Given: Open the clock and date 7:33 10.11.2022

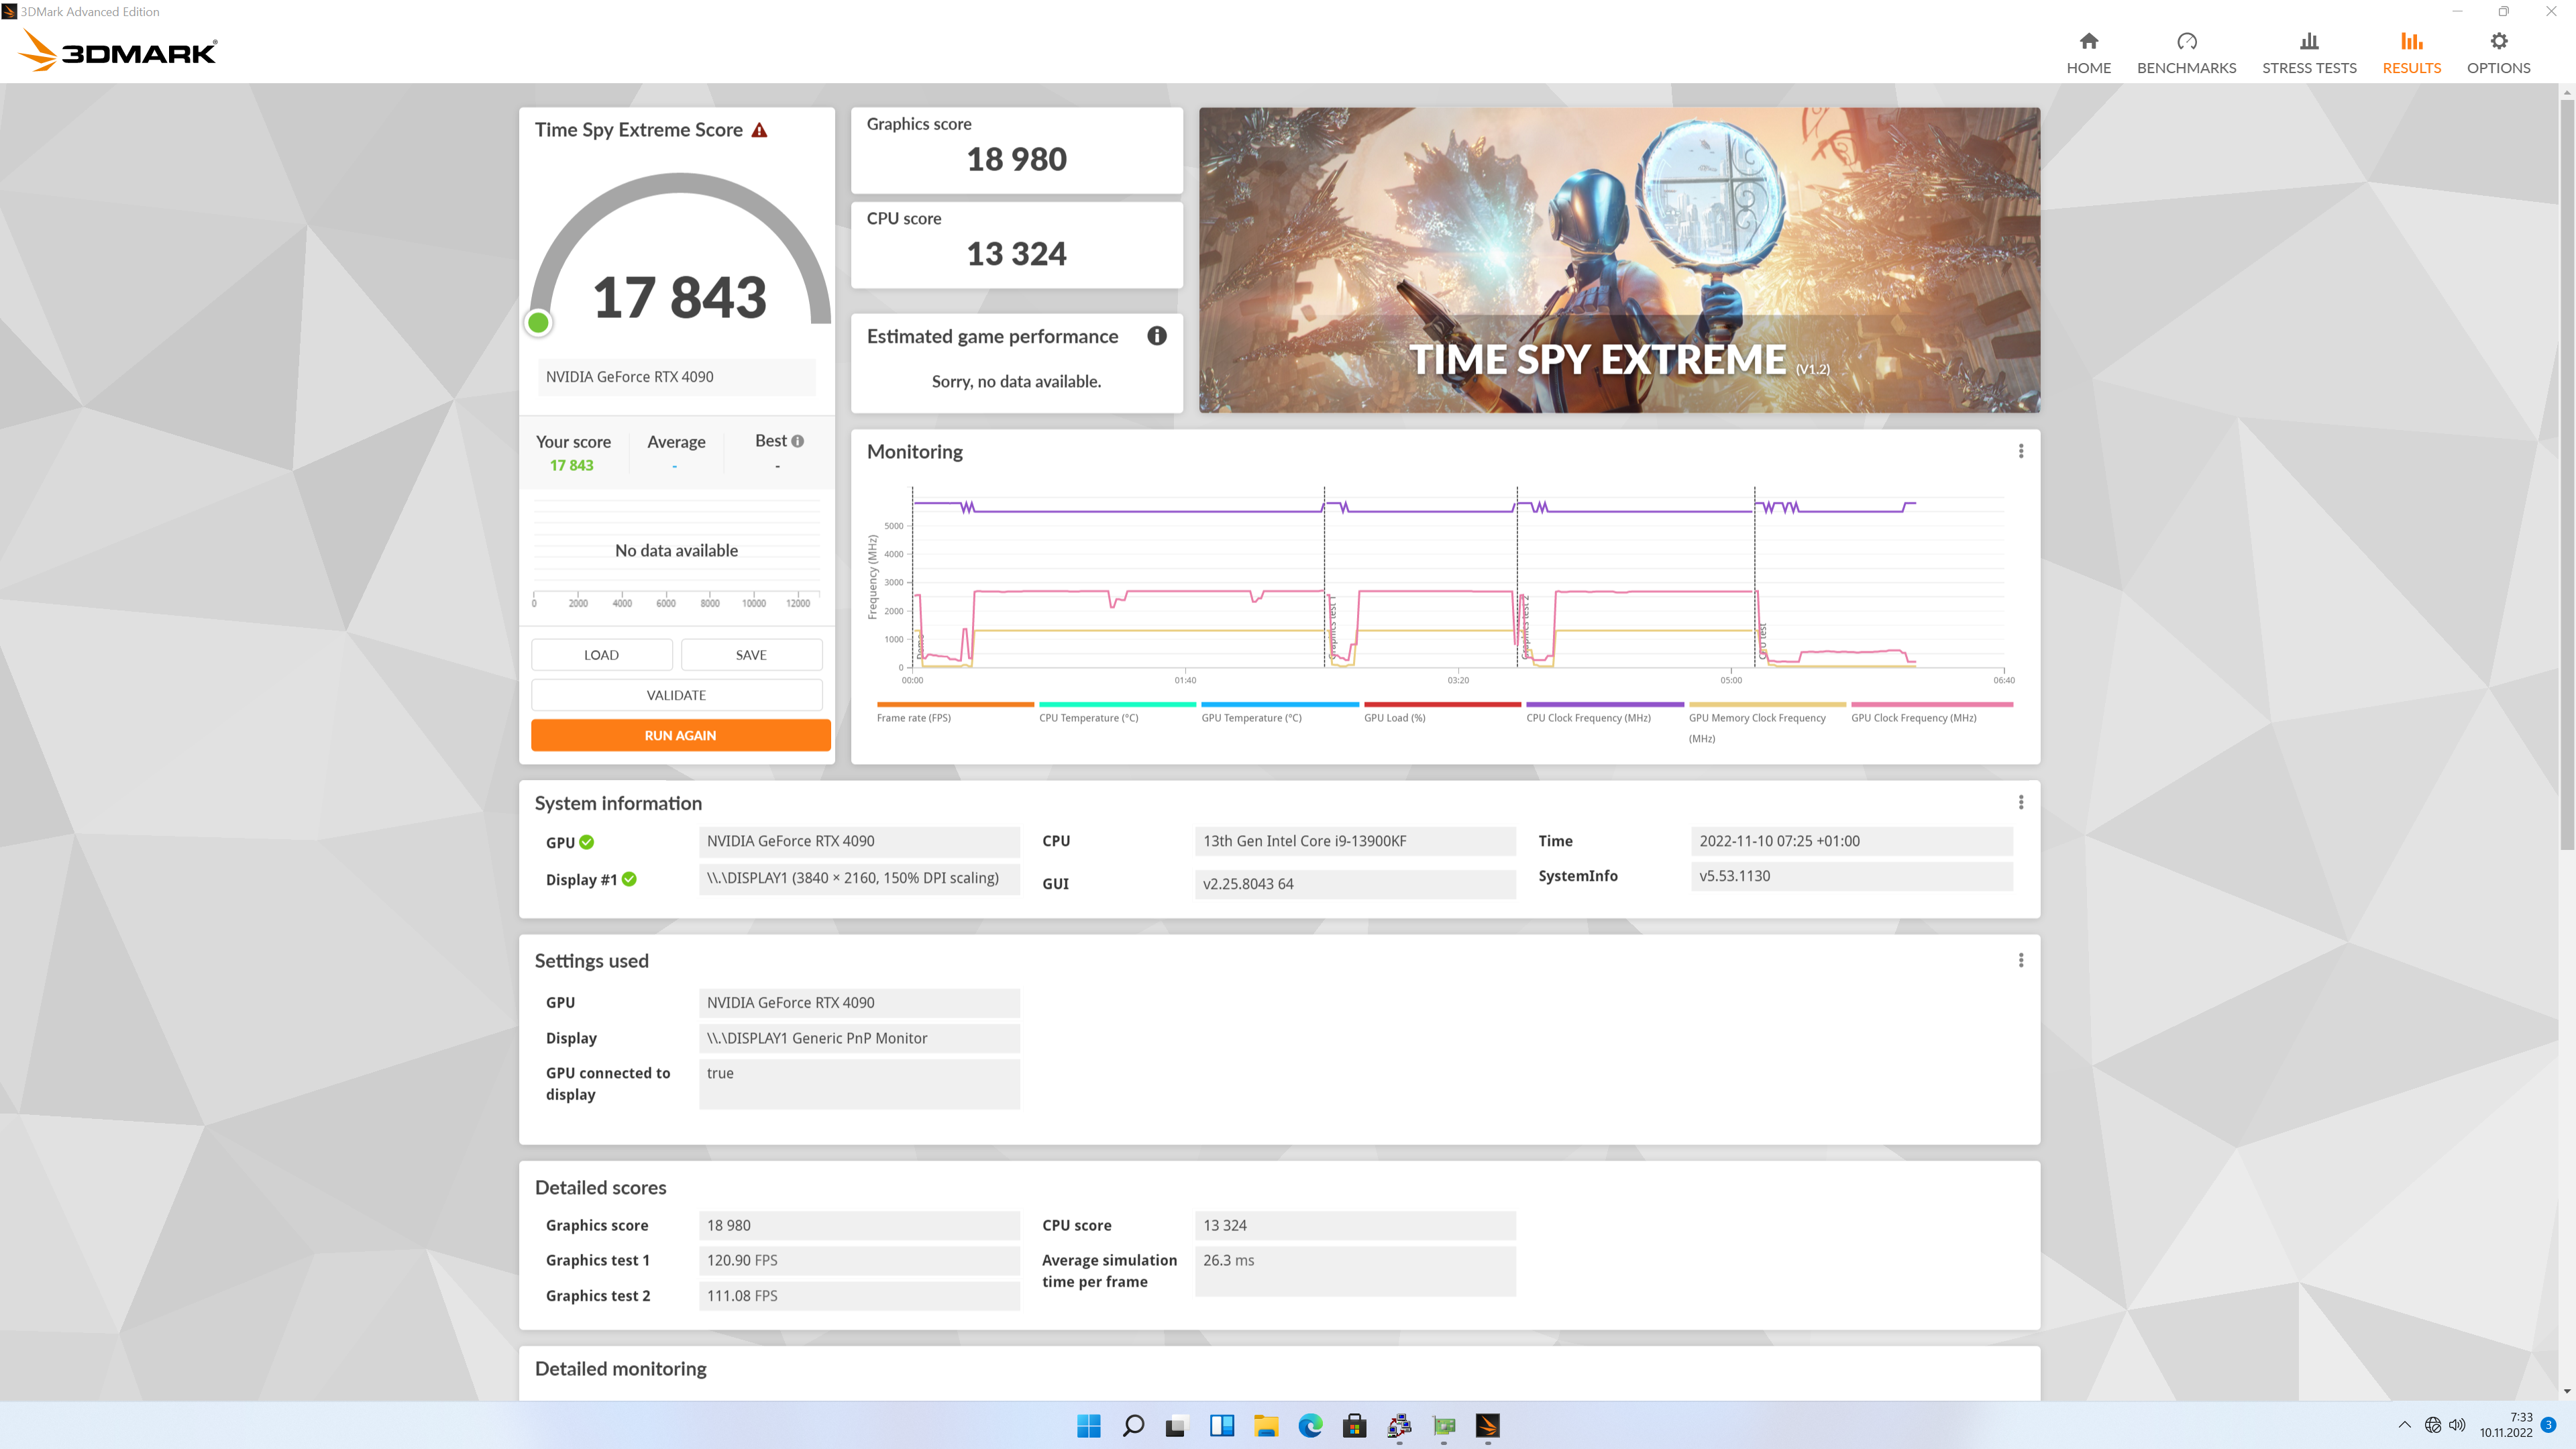Looking at the screenshot, I should coord(2505,1425).
